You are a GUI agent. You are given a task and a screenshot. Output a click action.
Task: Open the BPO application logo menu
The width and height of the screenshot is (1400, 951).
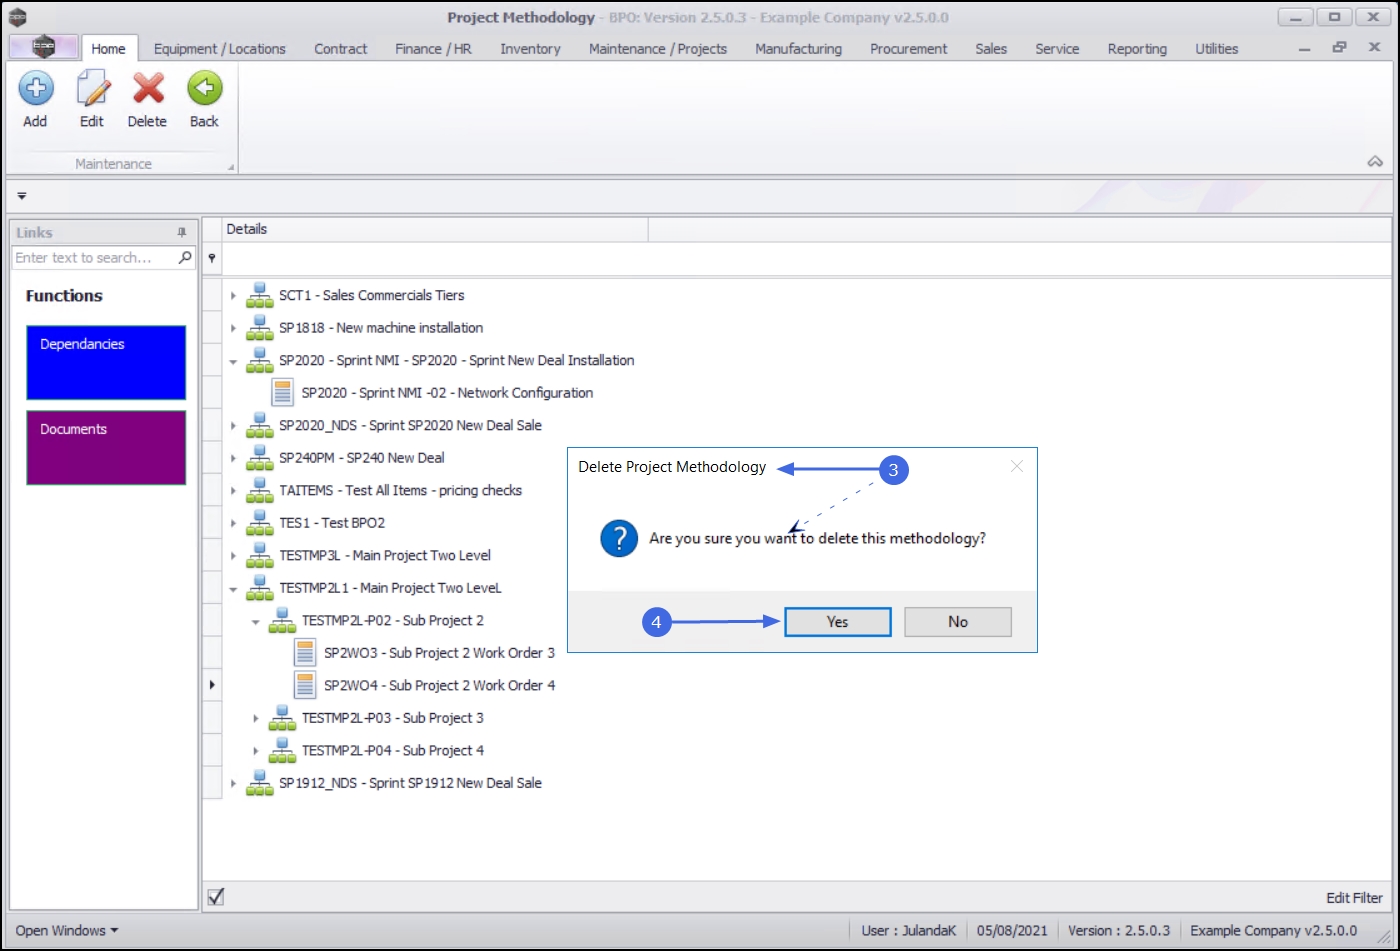click(x=43, y=47)
